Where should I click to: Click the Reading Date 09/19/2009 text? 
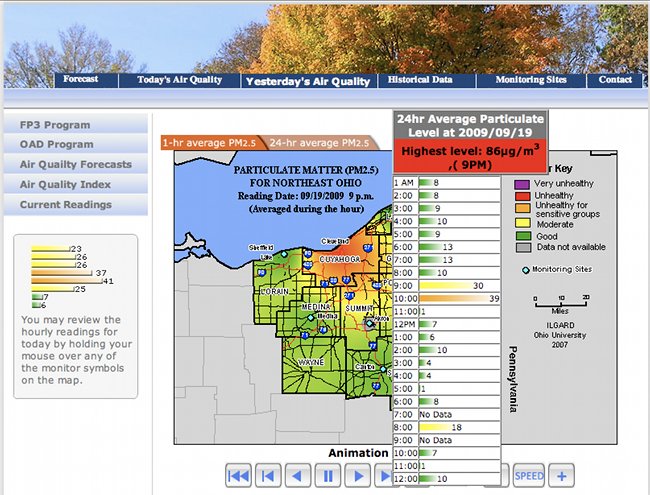point(306,196)
